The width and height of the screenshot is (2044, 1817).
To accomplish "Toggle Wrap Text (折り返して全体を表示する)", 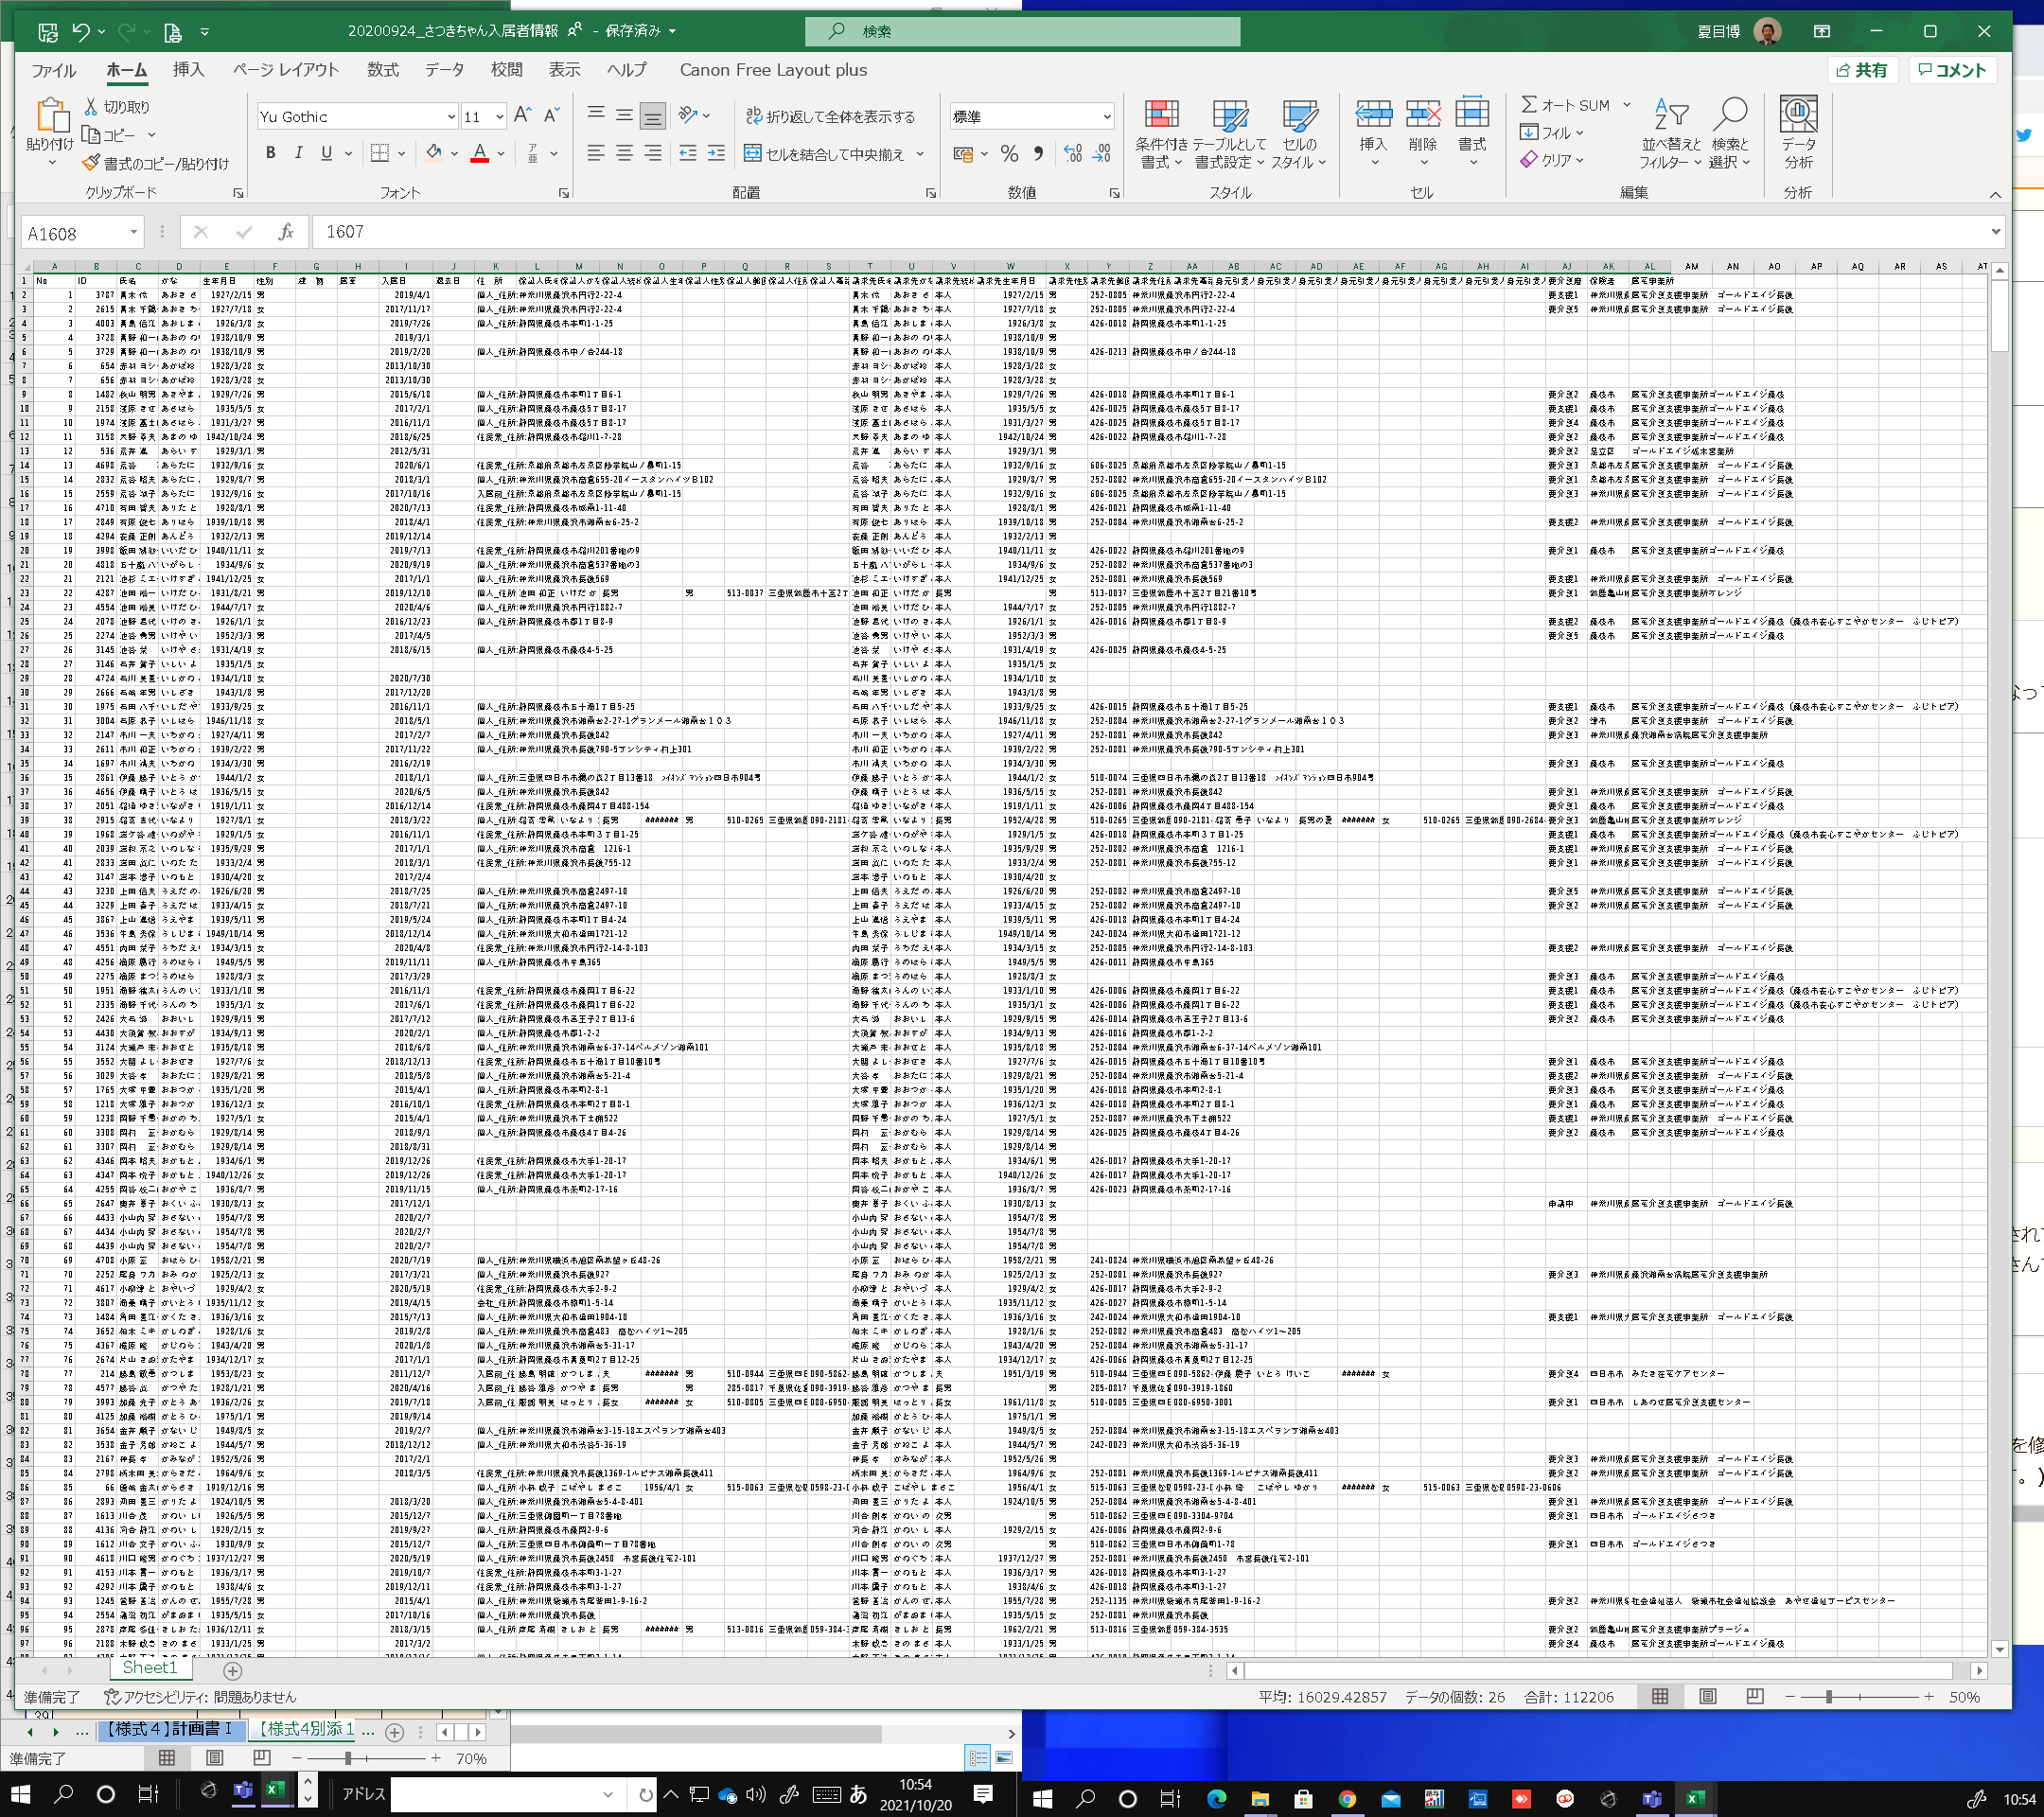I will tap(830, 116).
